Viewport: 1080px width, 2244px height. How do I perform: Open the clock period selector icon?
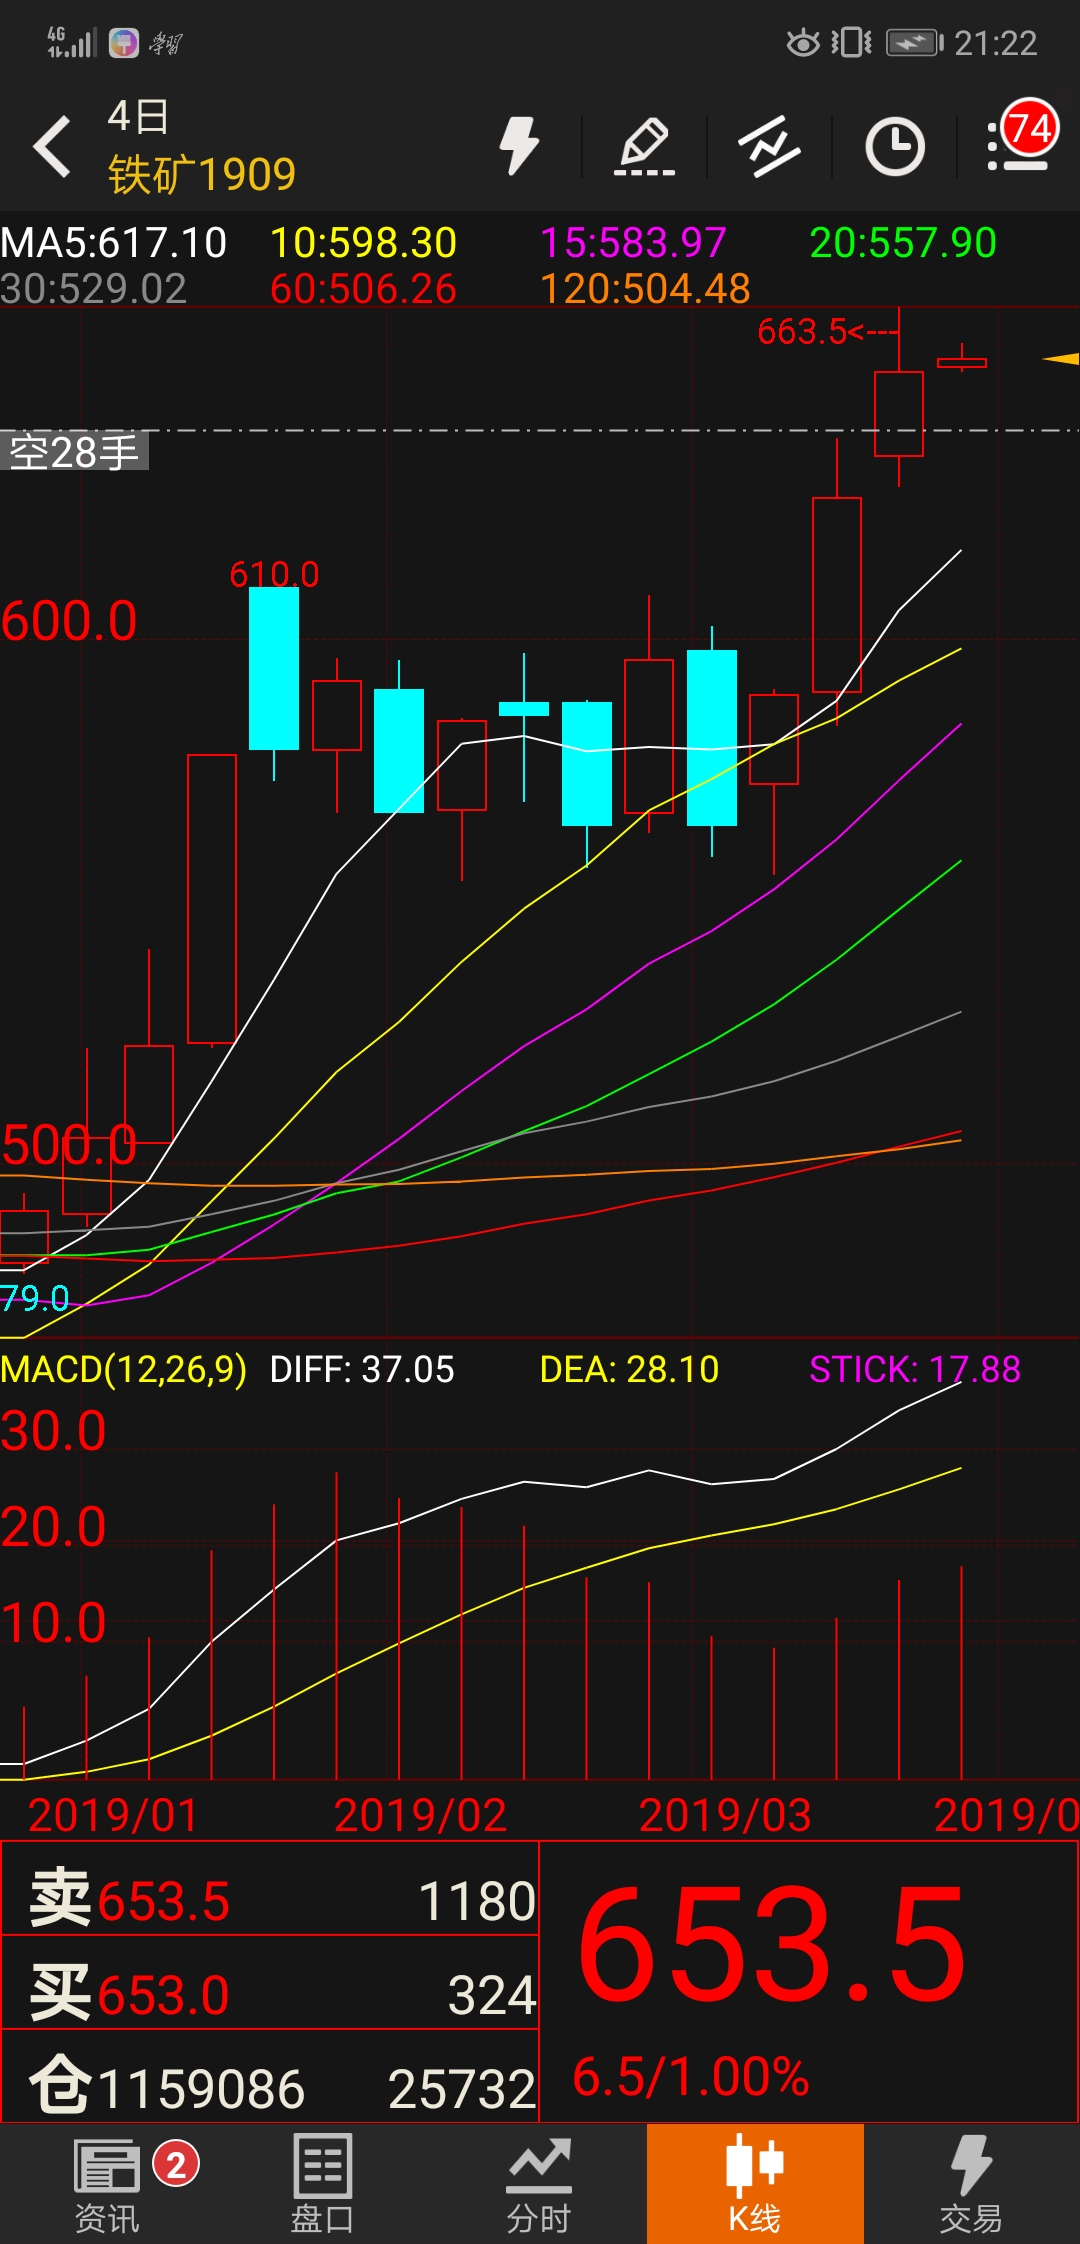pos(894,147)
